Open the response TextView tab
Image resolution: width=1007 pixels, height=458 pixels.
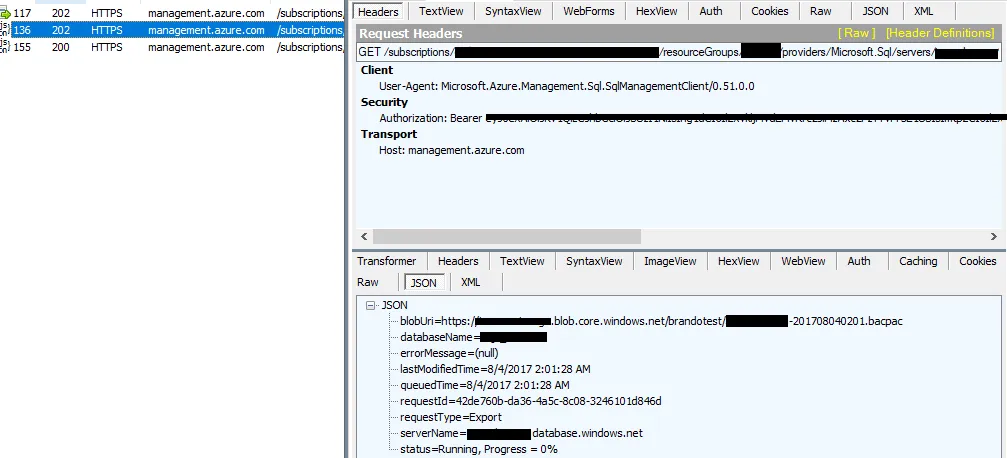[x=522, y=261]
